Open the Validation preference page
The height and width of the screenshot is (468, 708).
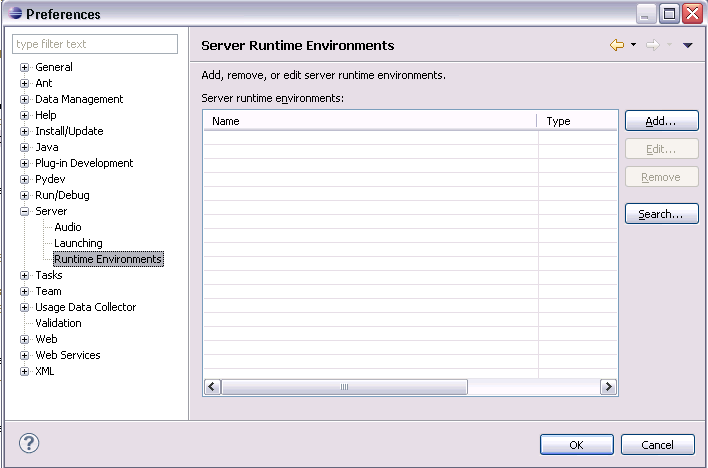pyautogui.click(x=58, y=323)
